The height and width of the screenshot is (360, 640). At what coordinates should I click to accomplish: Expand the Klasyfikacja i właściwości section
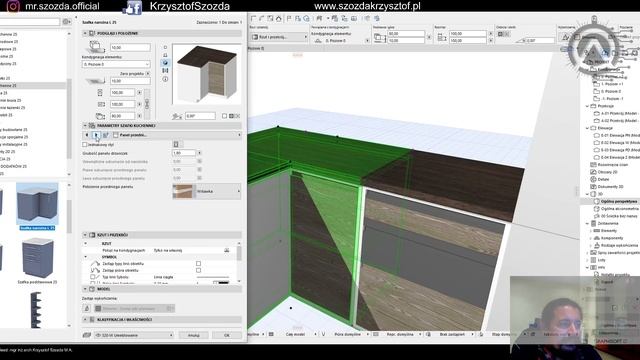(x=85, y=320)
